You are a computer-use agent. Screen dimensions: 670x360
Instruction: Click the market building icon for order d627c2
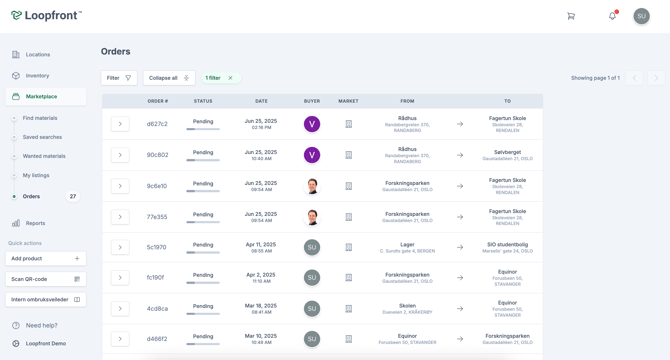click(x=349, y=124)
